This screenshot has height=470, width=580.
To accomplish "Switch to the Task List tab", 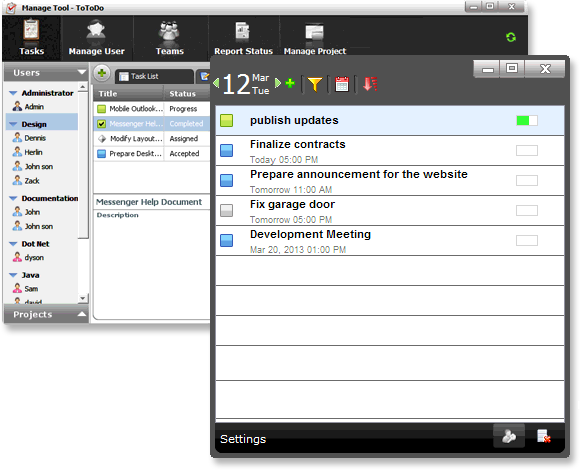I will coord(154,76).
